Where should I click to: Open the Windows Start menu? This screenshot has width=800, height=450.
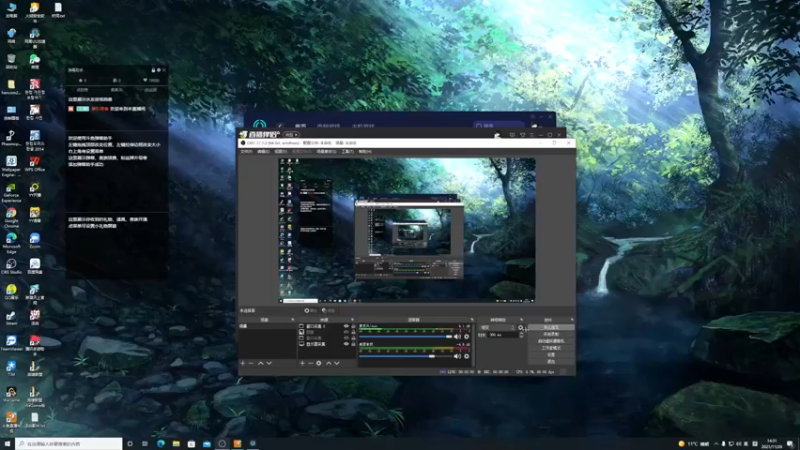click(x=7, y=444)
